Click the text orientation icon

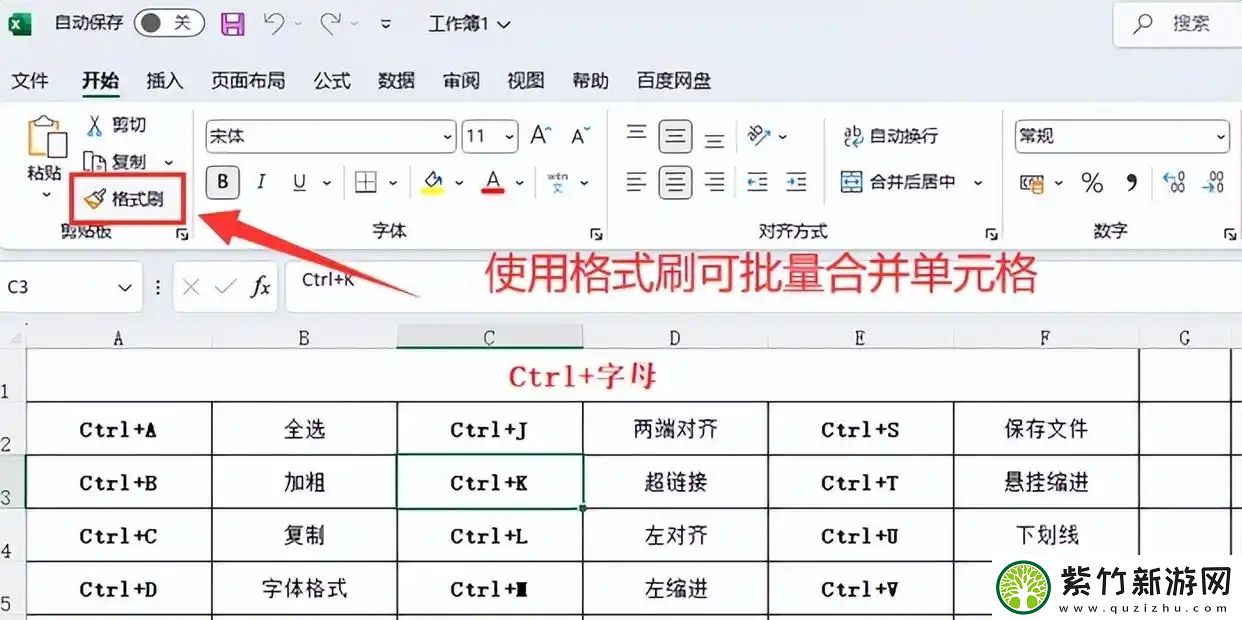759,135
